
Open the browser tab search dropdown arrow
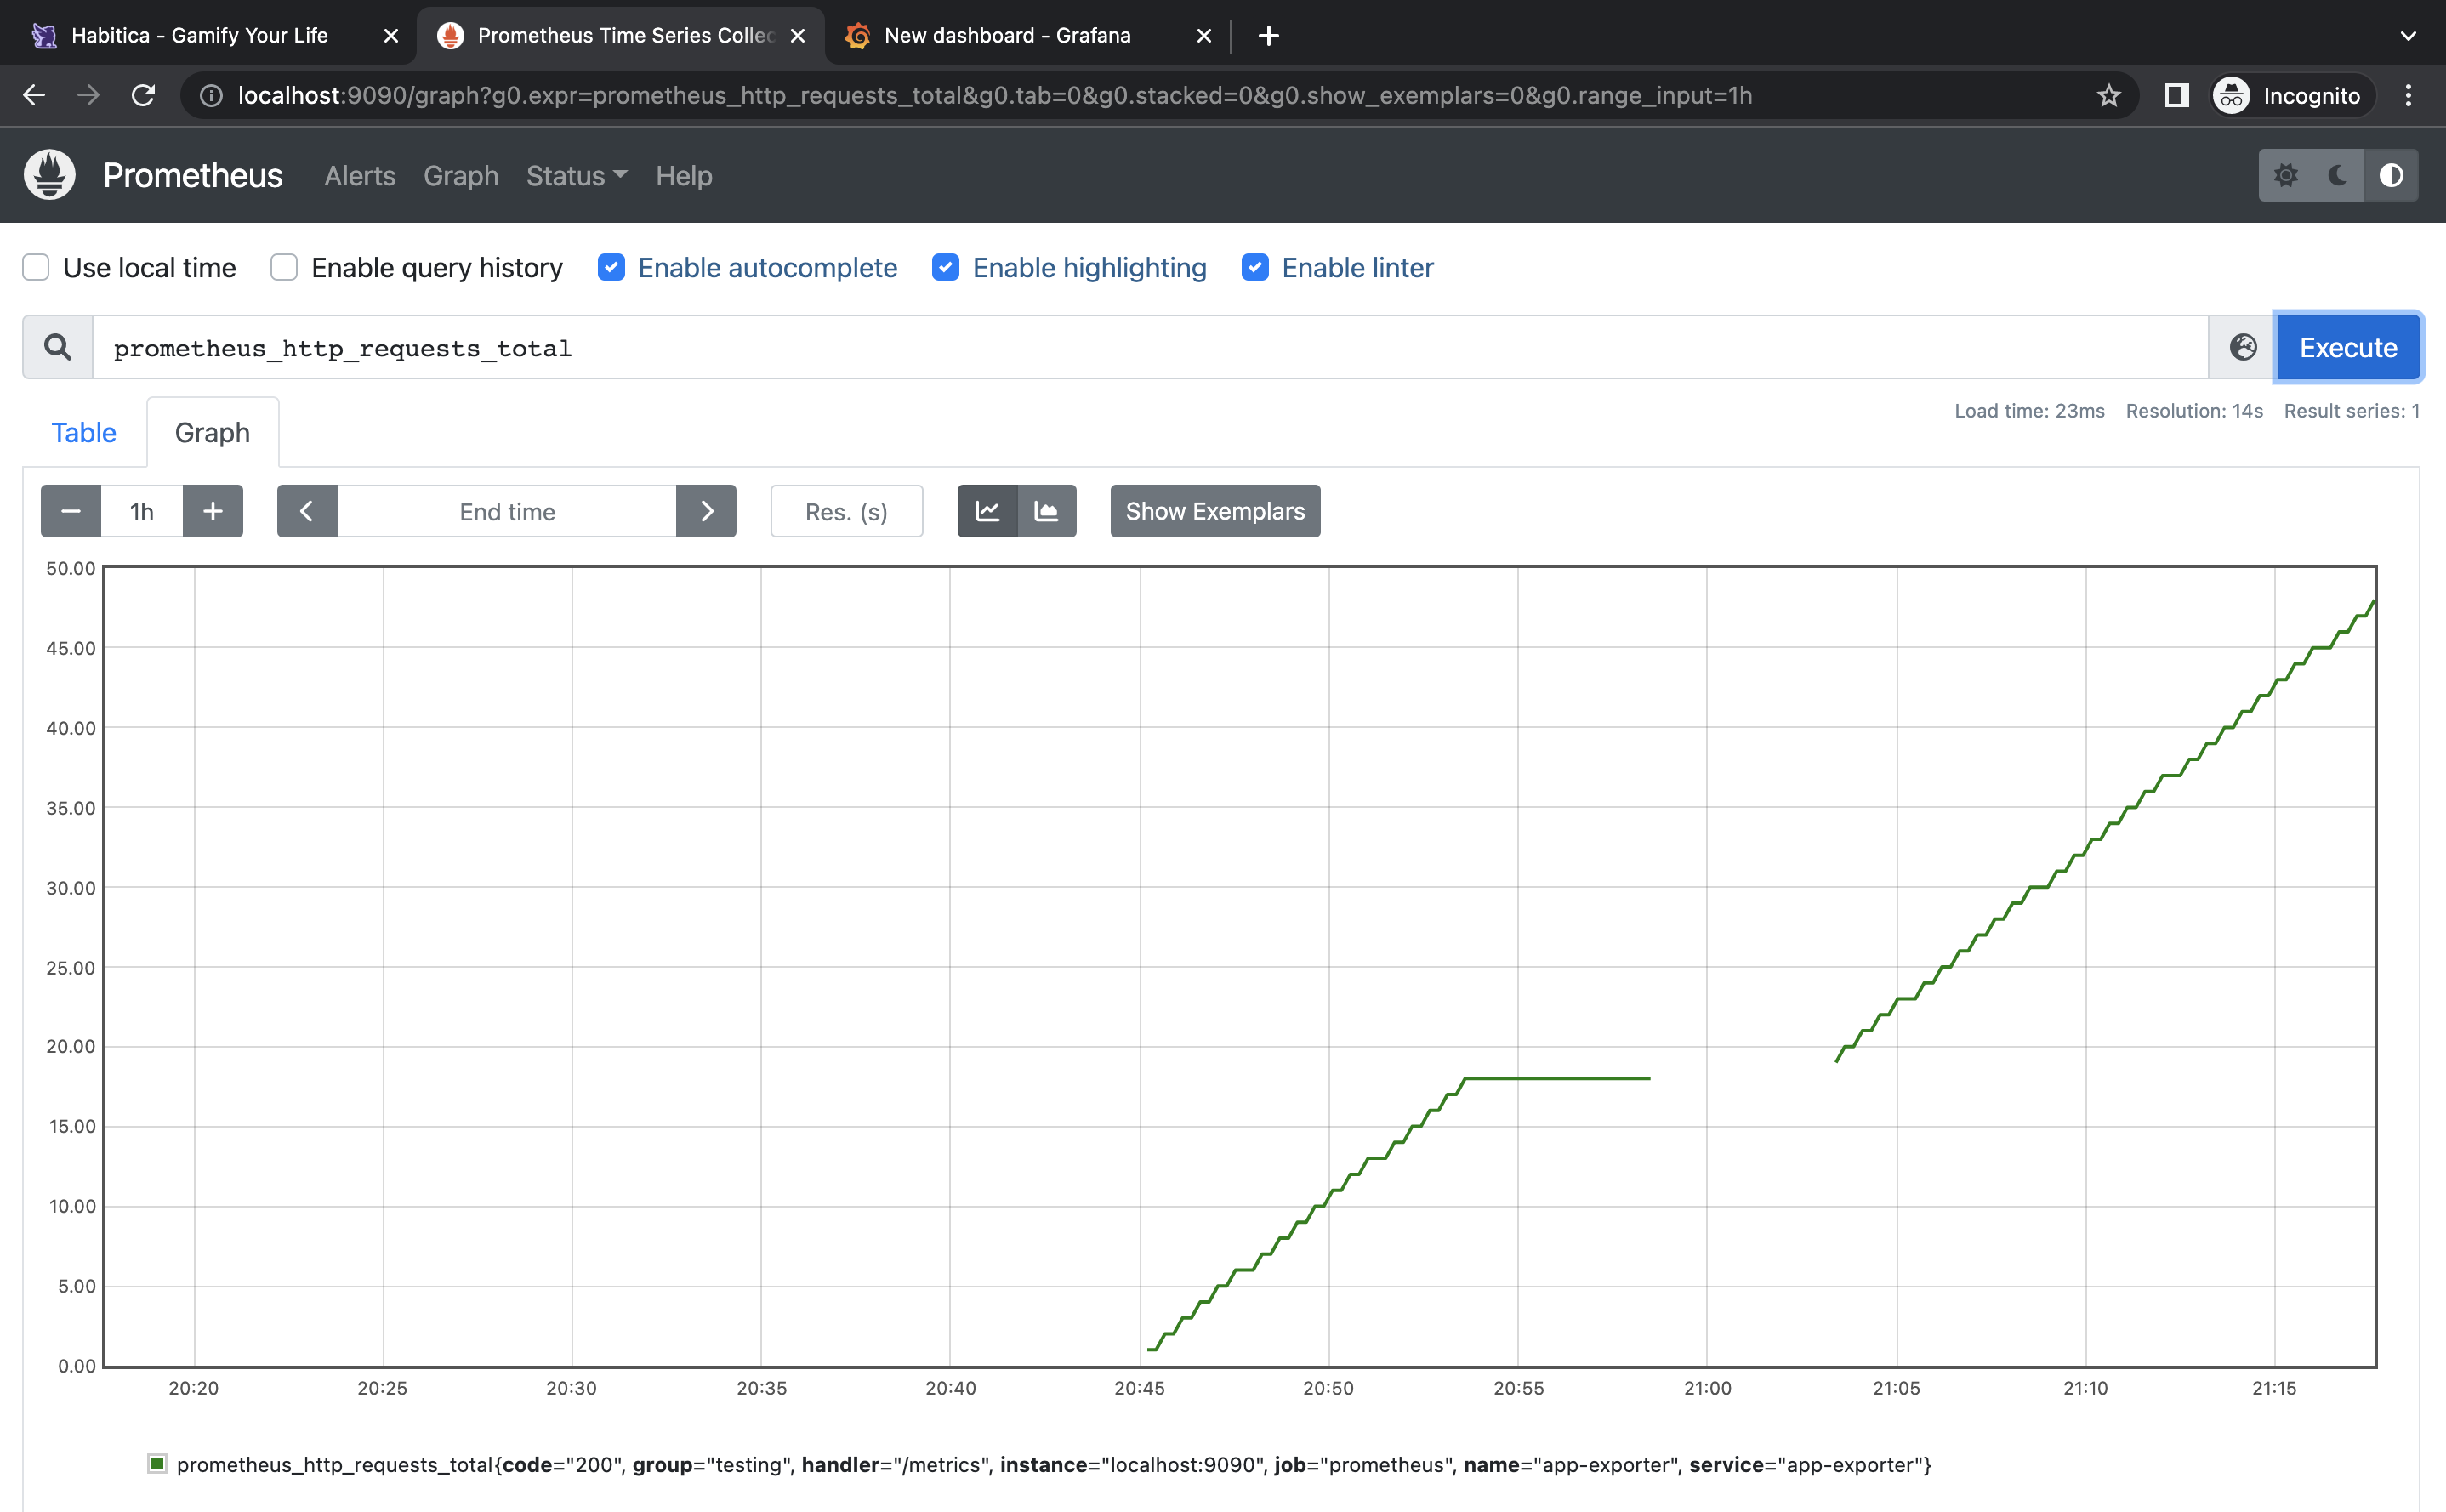[x=2408, y=36]
